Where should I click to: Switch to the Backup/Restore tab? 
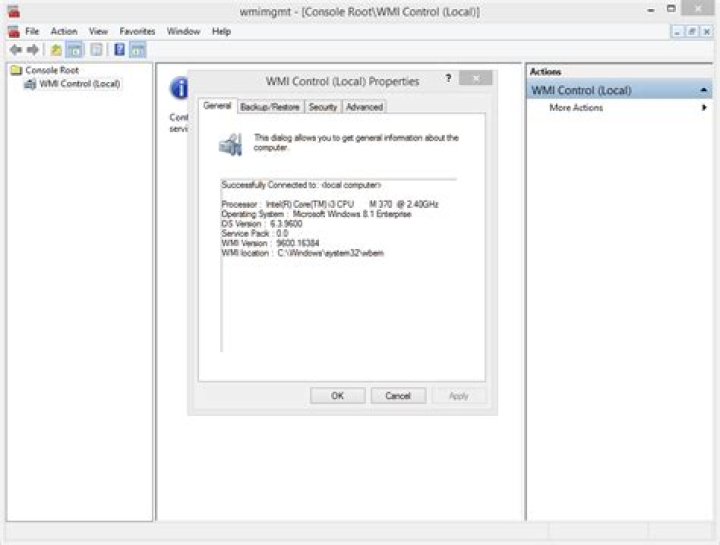[270, 107]
